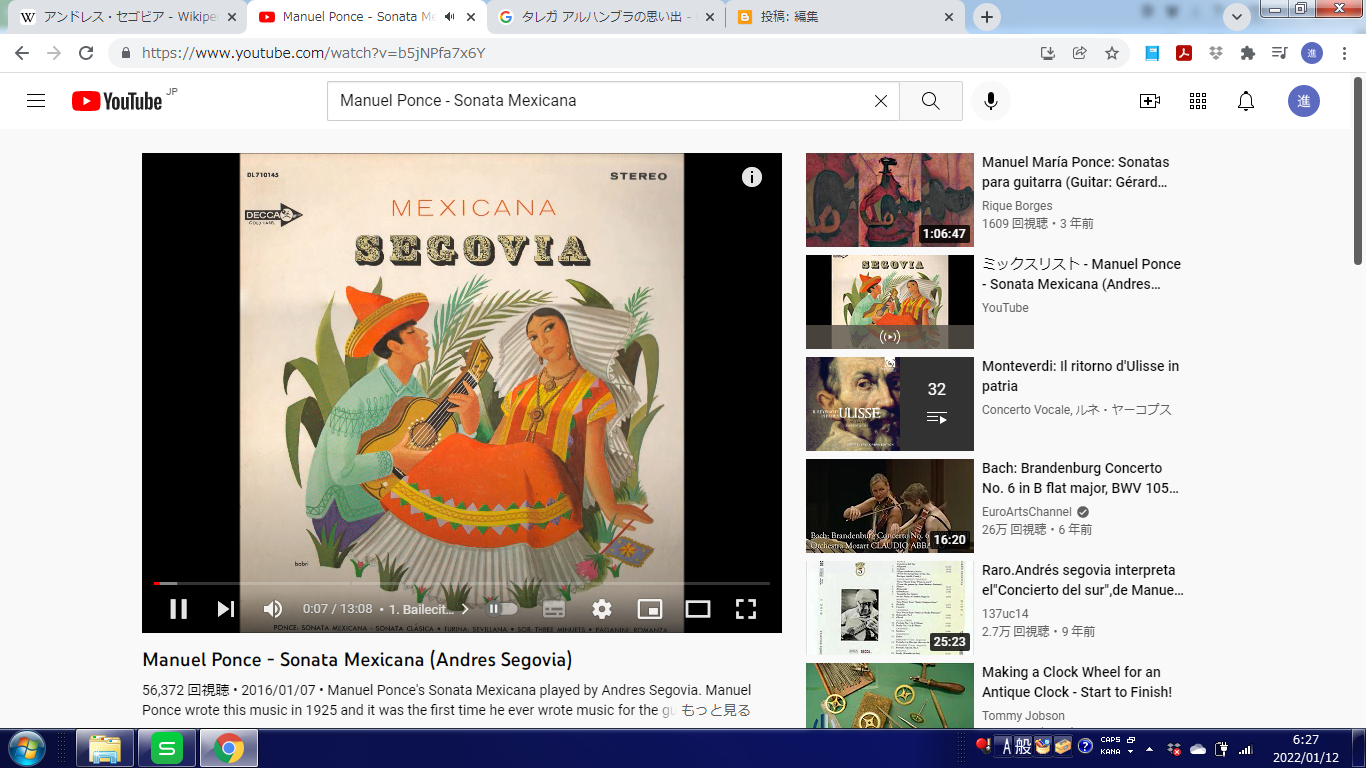
Task: Expand chapter '1. Bailecit...' in the player
Action: [x=429, y=608]
